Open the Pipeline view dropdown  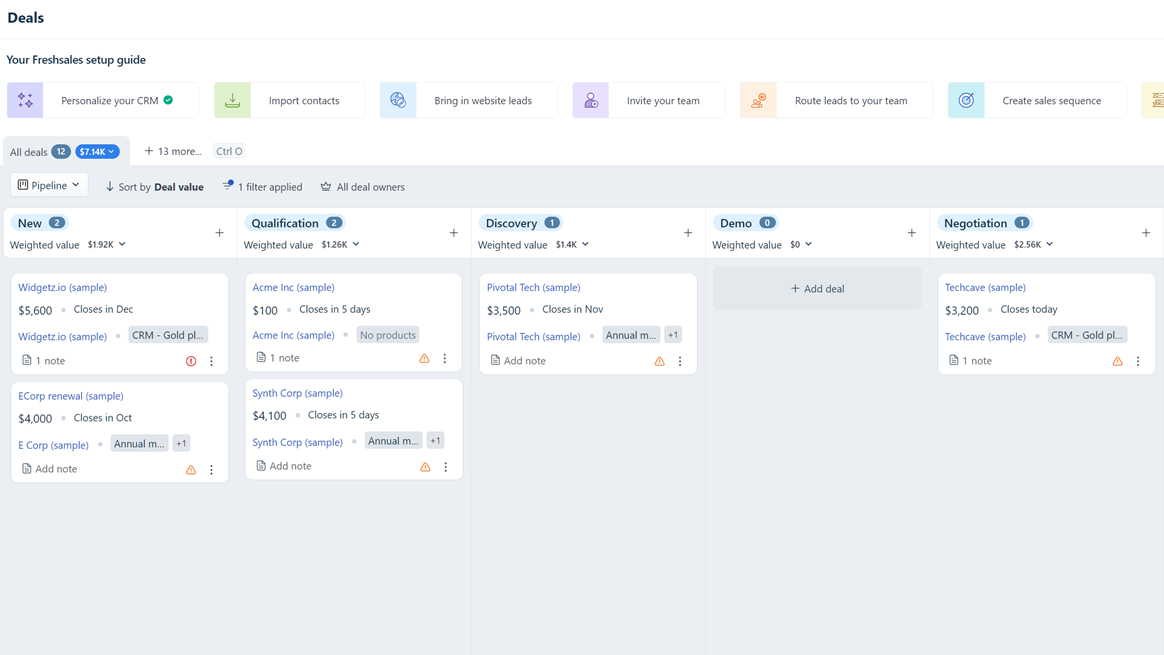[x=49, y=185]
